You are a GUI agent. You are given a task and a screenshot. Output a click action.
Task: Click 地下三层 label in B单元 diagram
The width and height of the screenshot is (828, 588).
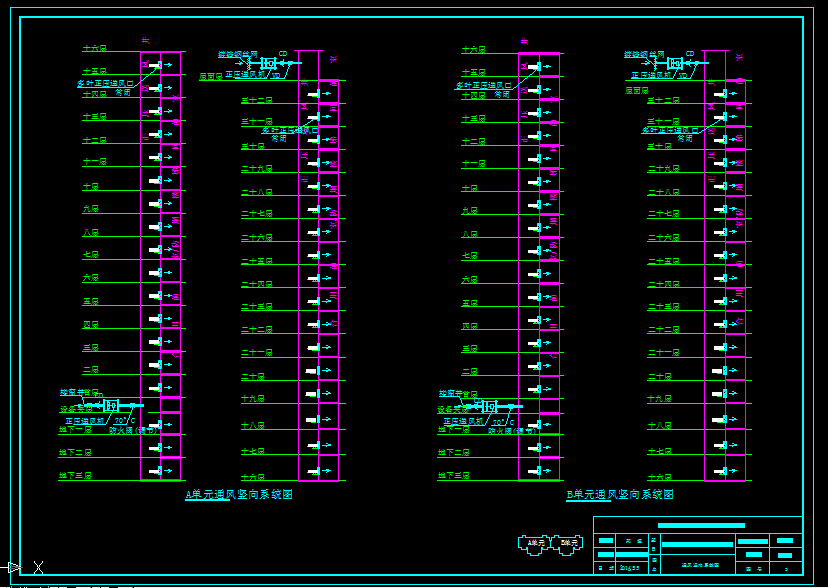[454, 476]
